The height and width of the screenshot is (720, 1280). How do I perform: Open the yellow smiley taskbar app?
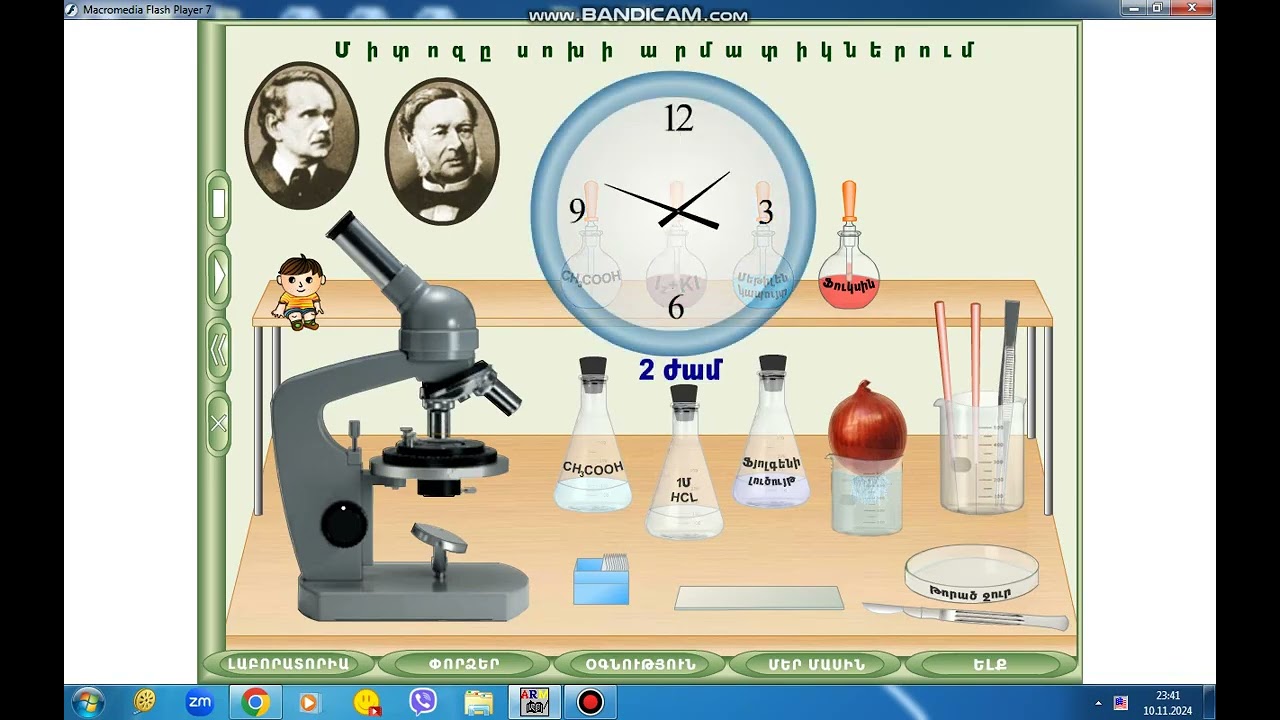coord(367,702)
